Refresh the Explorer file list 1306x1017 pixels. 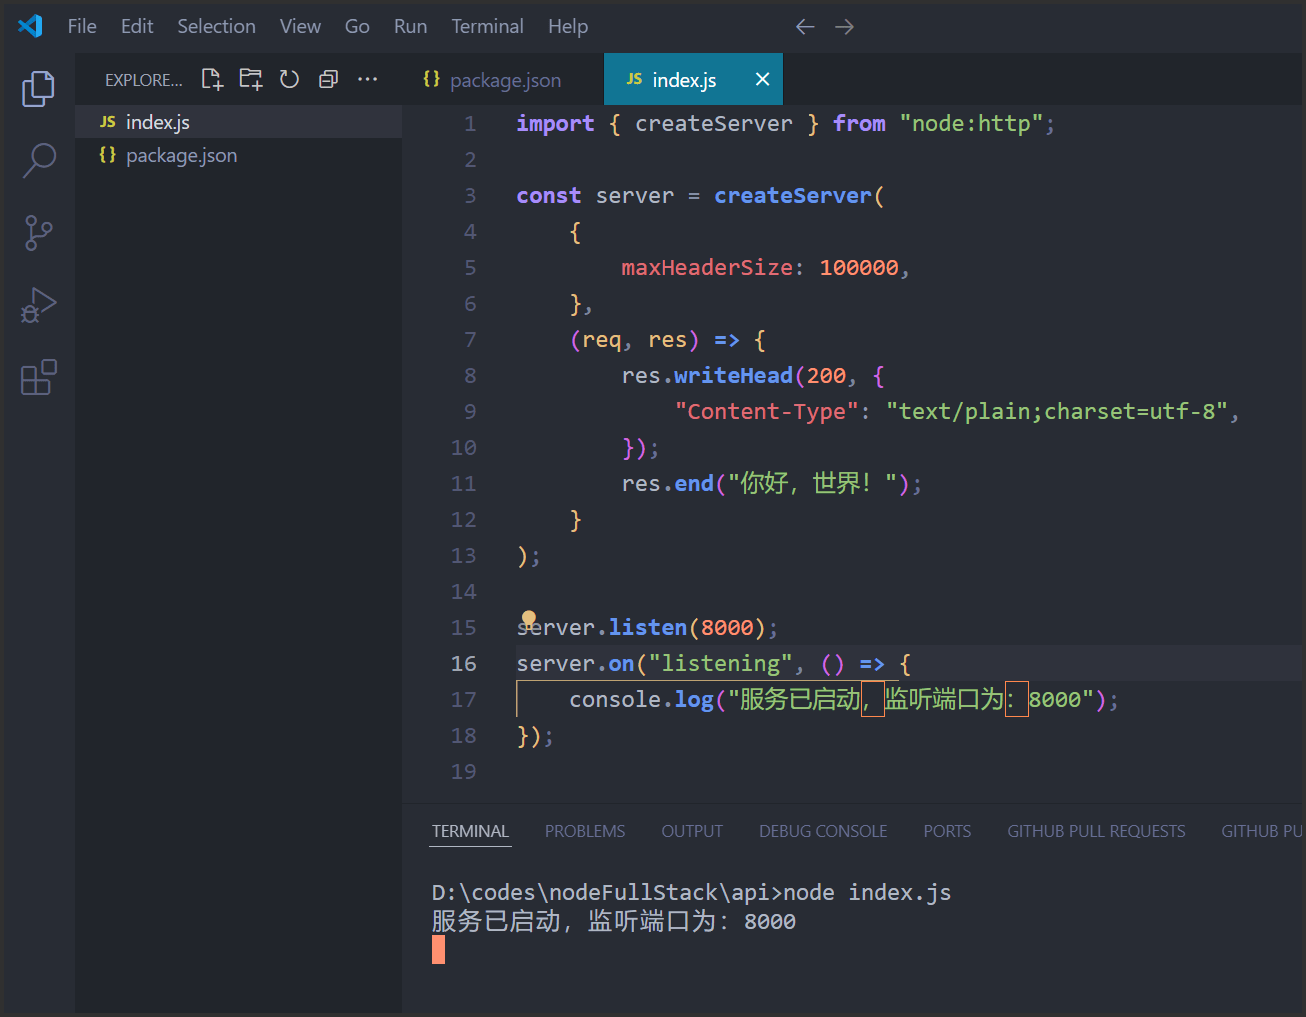[290, 80]
